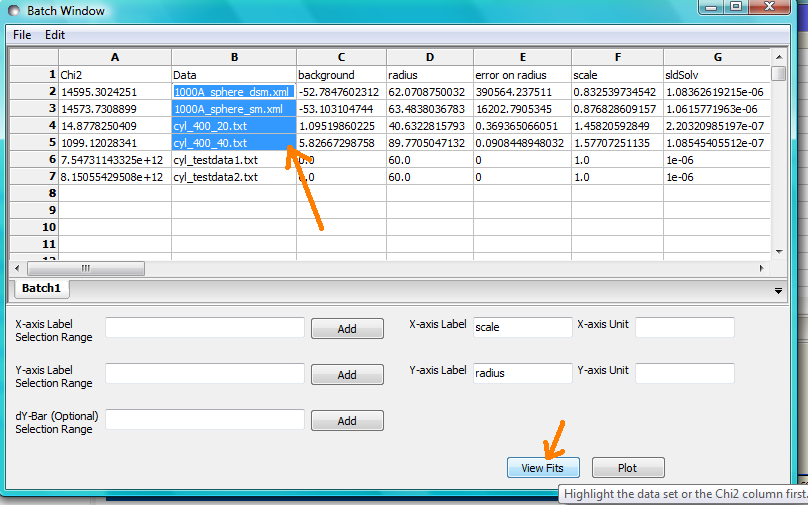Click Add for Y-axis Label Selection Range

[346, 375]
